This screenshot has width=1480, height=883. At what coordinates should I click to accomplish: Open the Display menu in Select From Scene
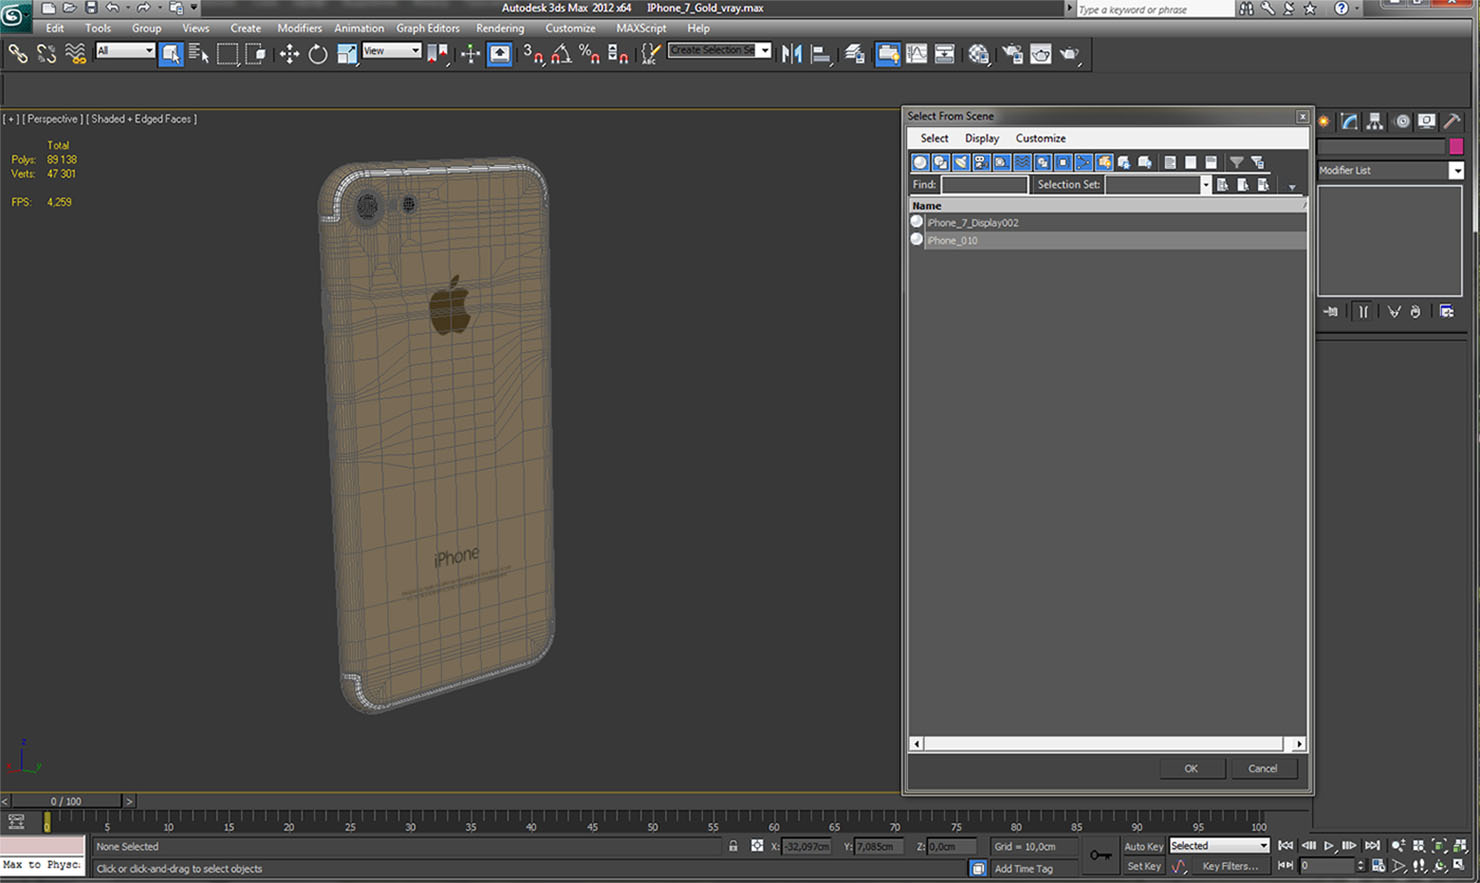[982, 139]
